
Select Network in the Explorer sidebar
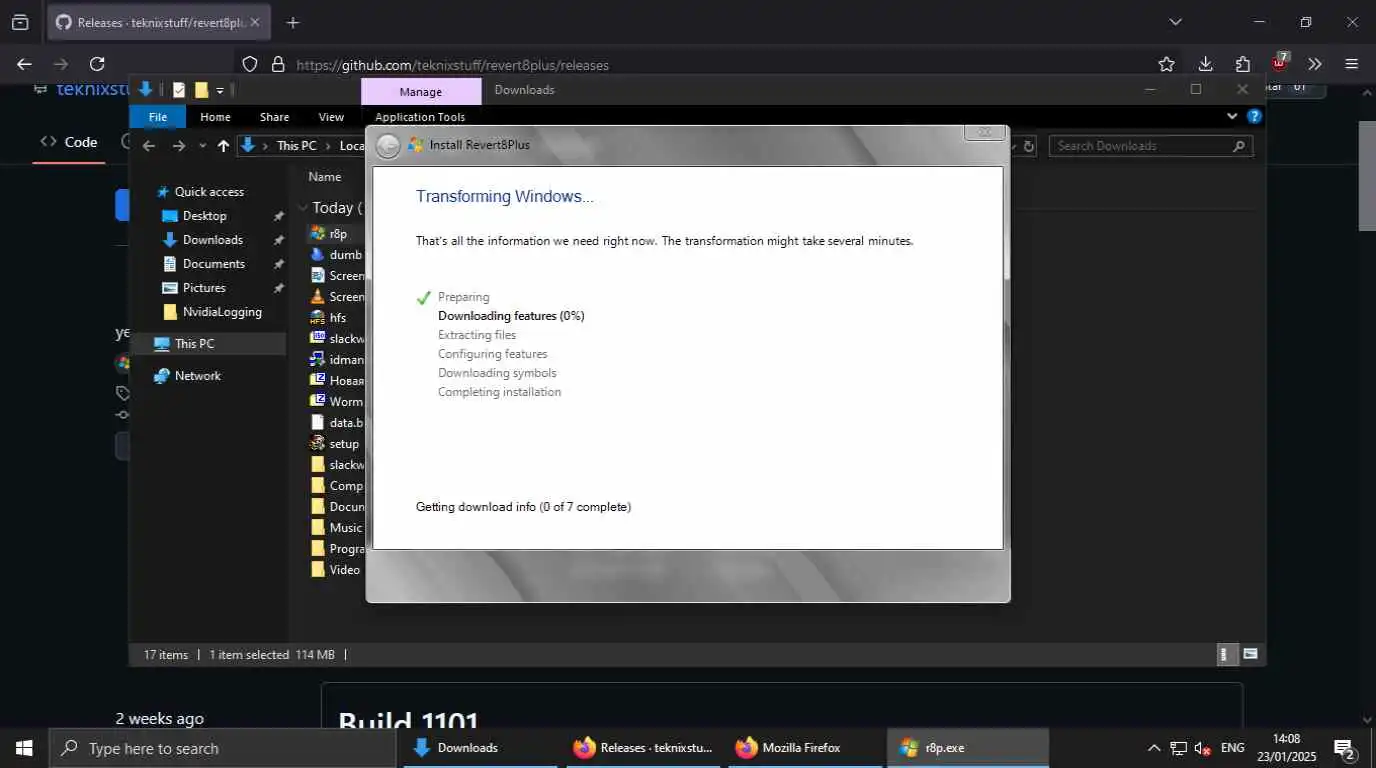pos(197,376)
